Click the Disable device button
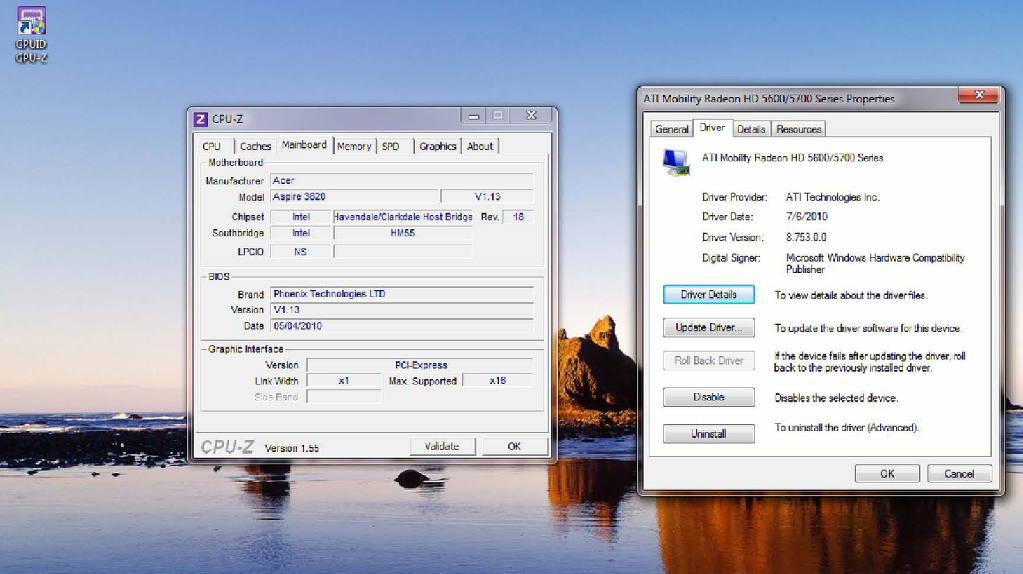The image size is (1023, 574). coord(709,397)
